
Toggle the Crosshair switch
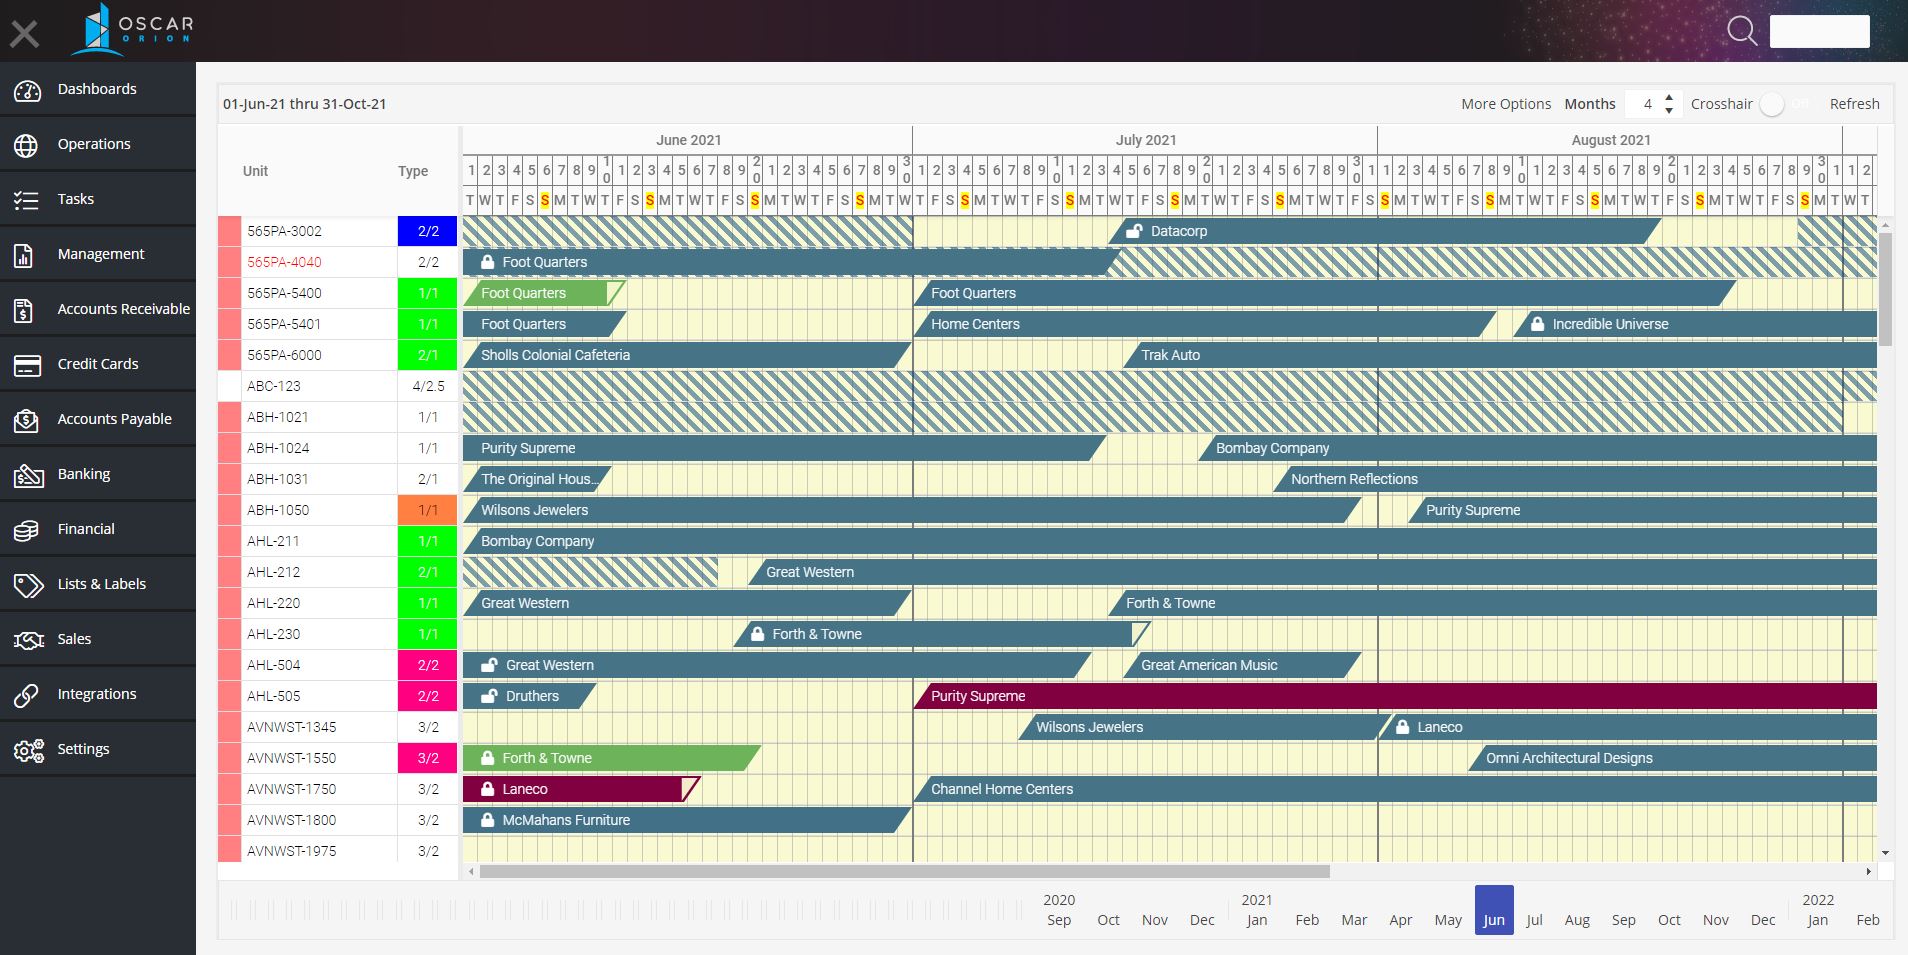point(1773,104)
